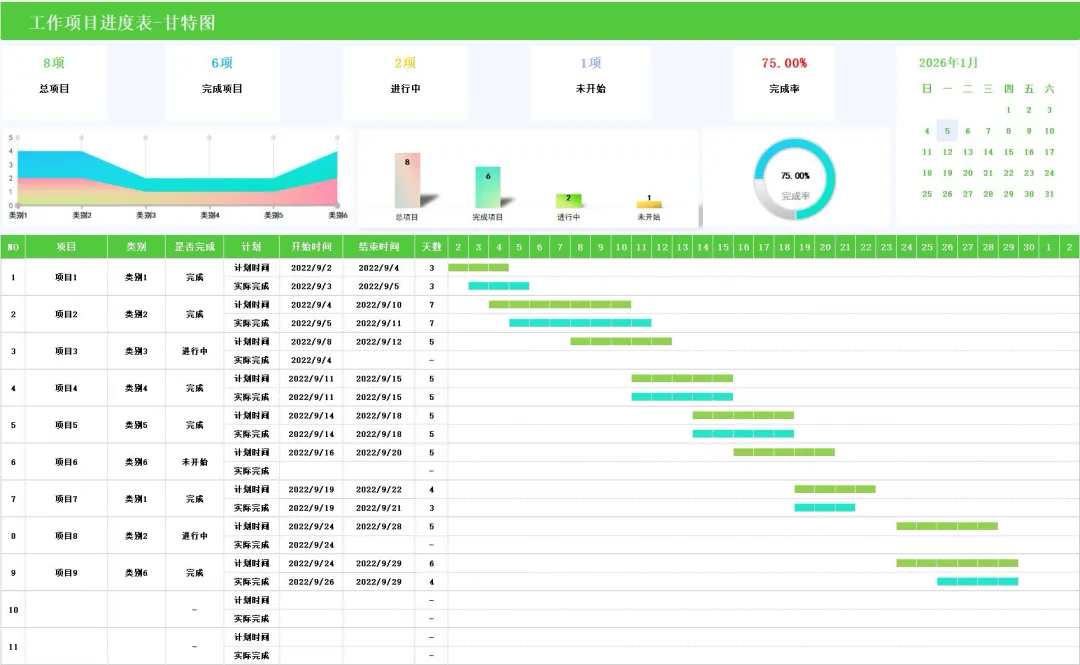
Task: Select the 未开始 bar showing 1
Action: 649,204
